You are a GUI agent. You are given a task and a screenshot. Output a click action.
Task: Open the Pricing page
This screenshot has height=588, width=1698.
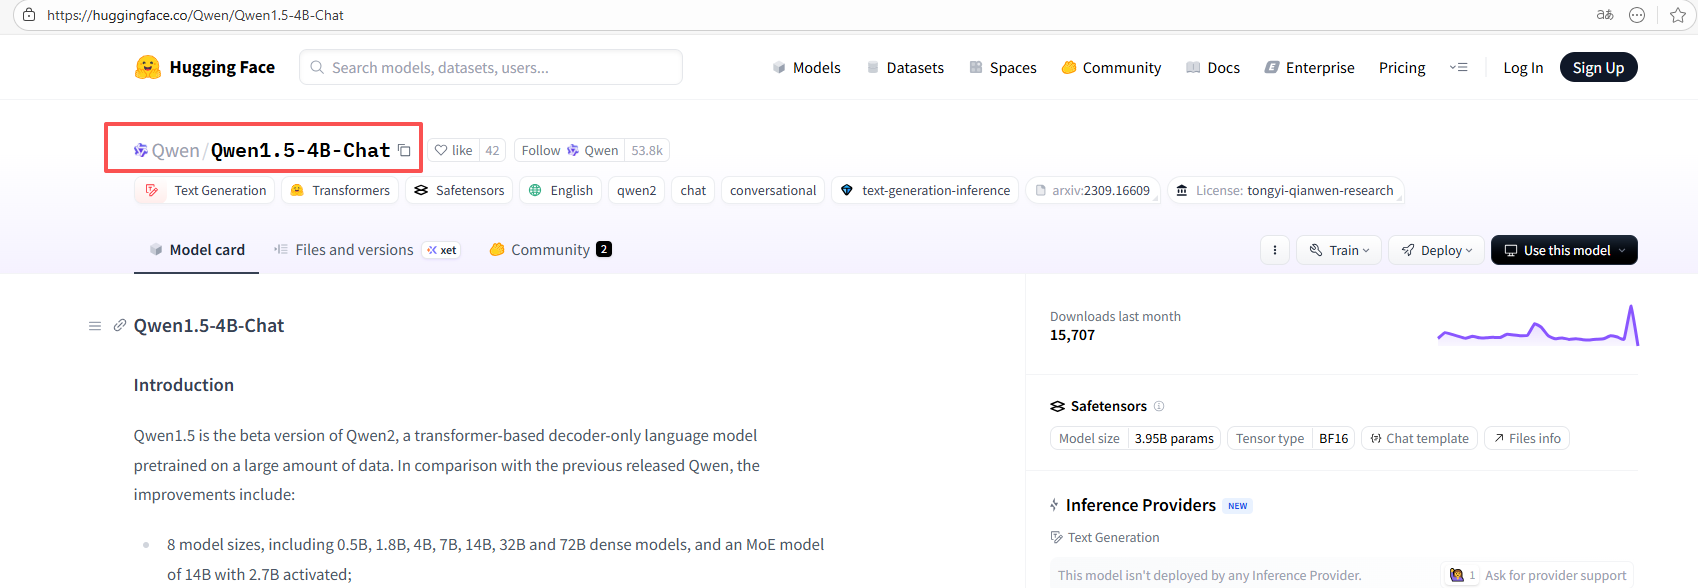tap(1402, 68)
